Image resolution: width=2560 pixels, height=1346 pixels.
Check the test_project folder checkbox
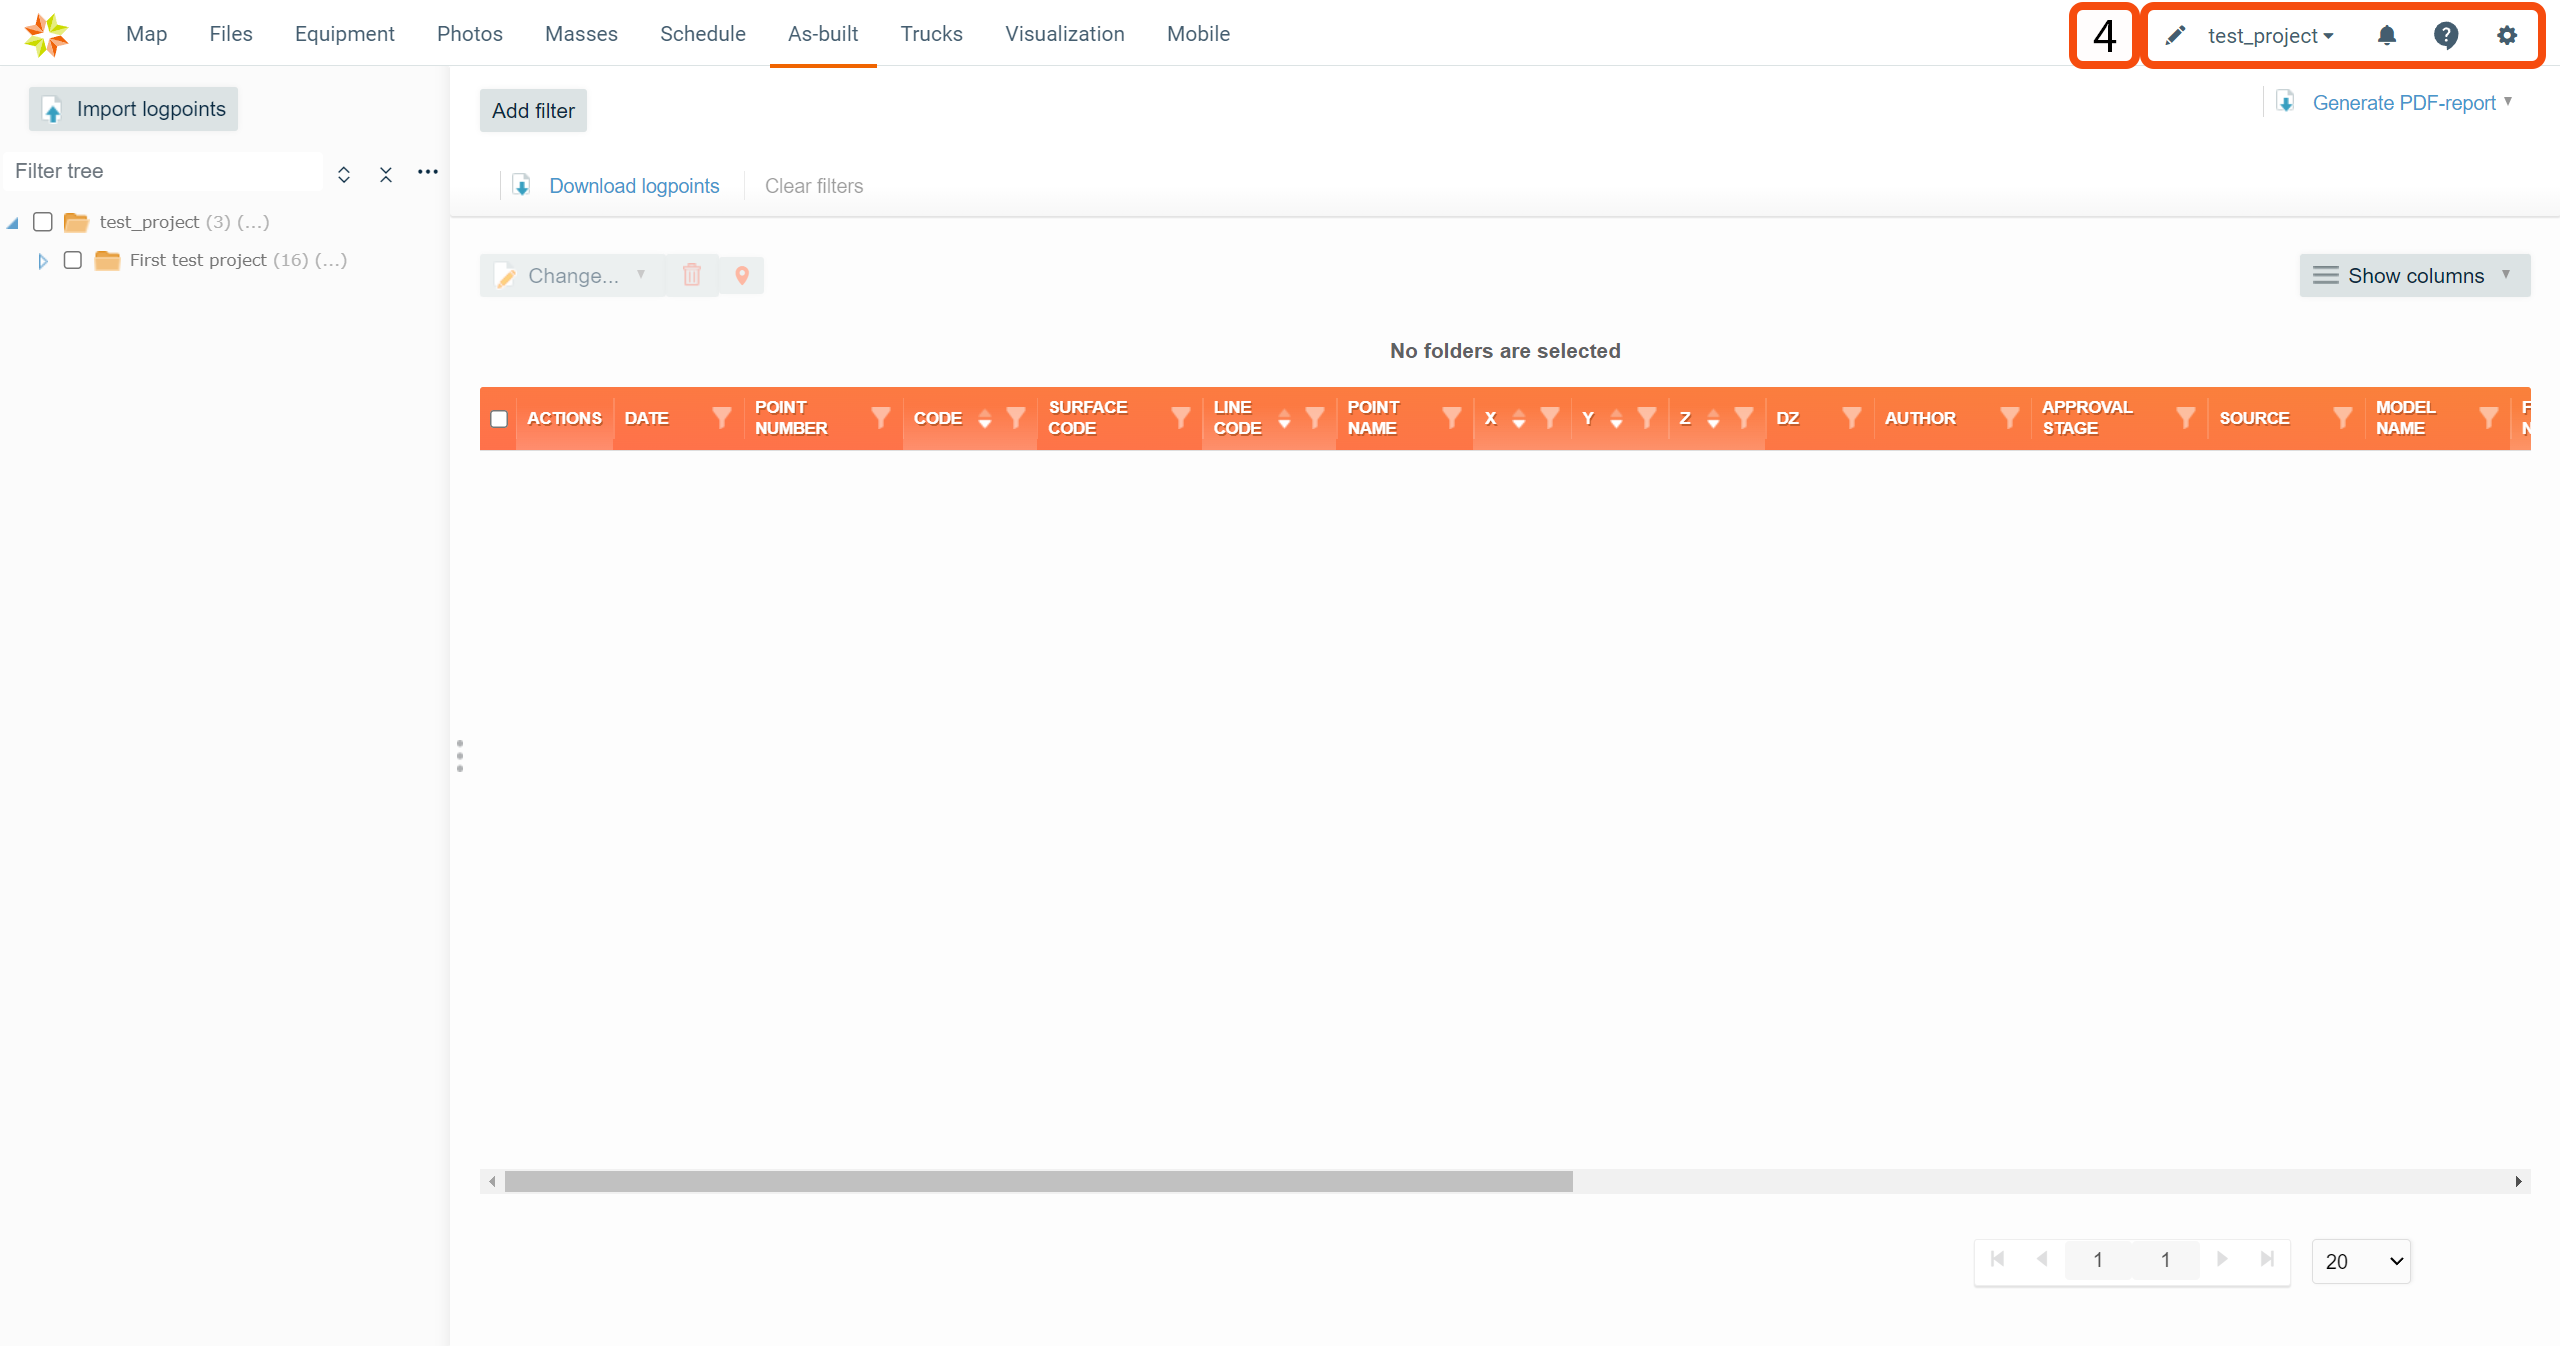(x=43, y=222)
